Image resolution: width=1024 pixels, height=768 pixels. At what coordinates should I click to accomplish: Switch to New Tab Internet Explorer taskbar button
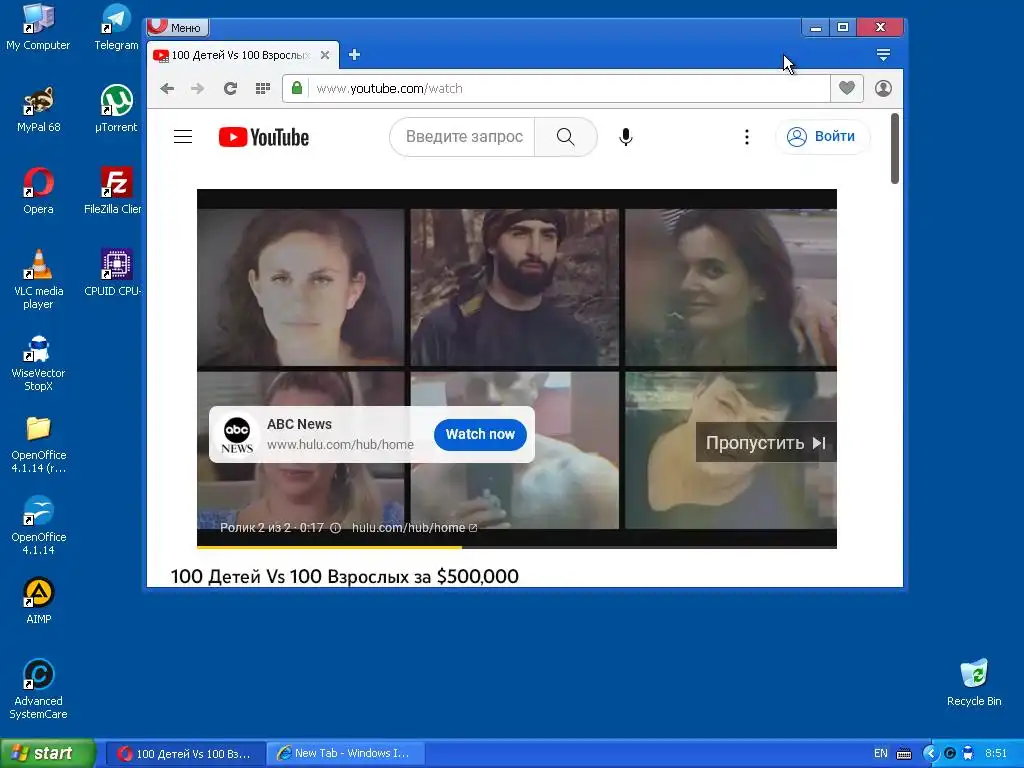pyautogui.click(x=345, y=754)
